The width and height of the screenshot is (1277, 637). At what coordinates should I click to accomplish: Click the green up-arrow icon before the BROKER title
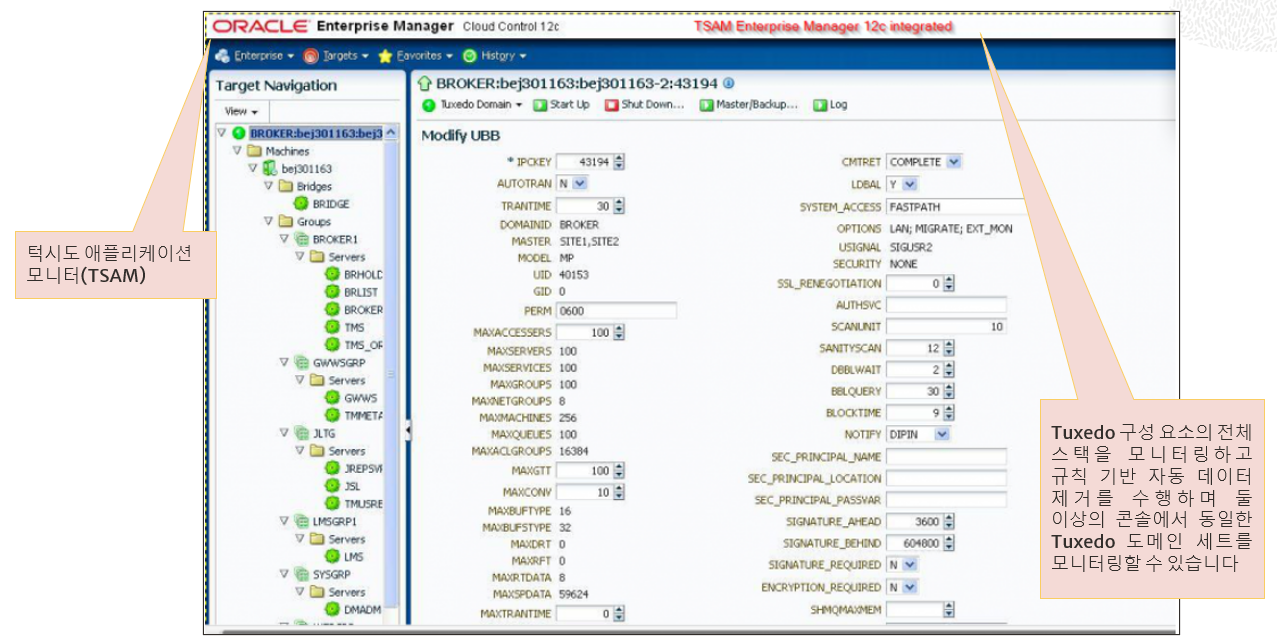[424, 83]
